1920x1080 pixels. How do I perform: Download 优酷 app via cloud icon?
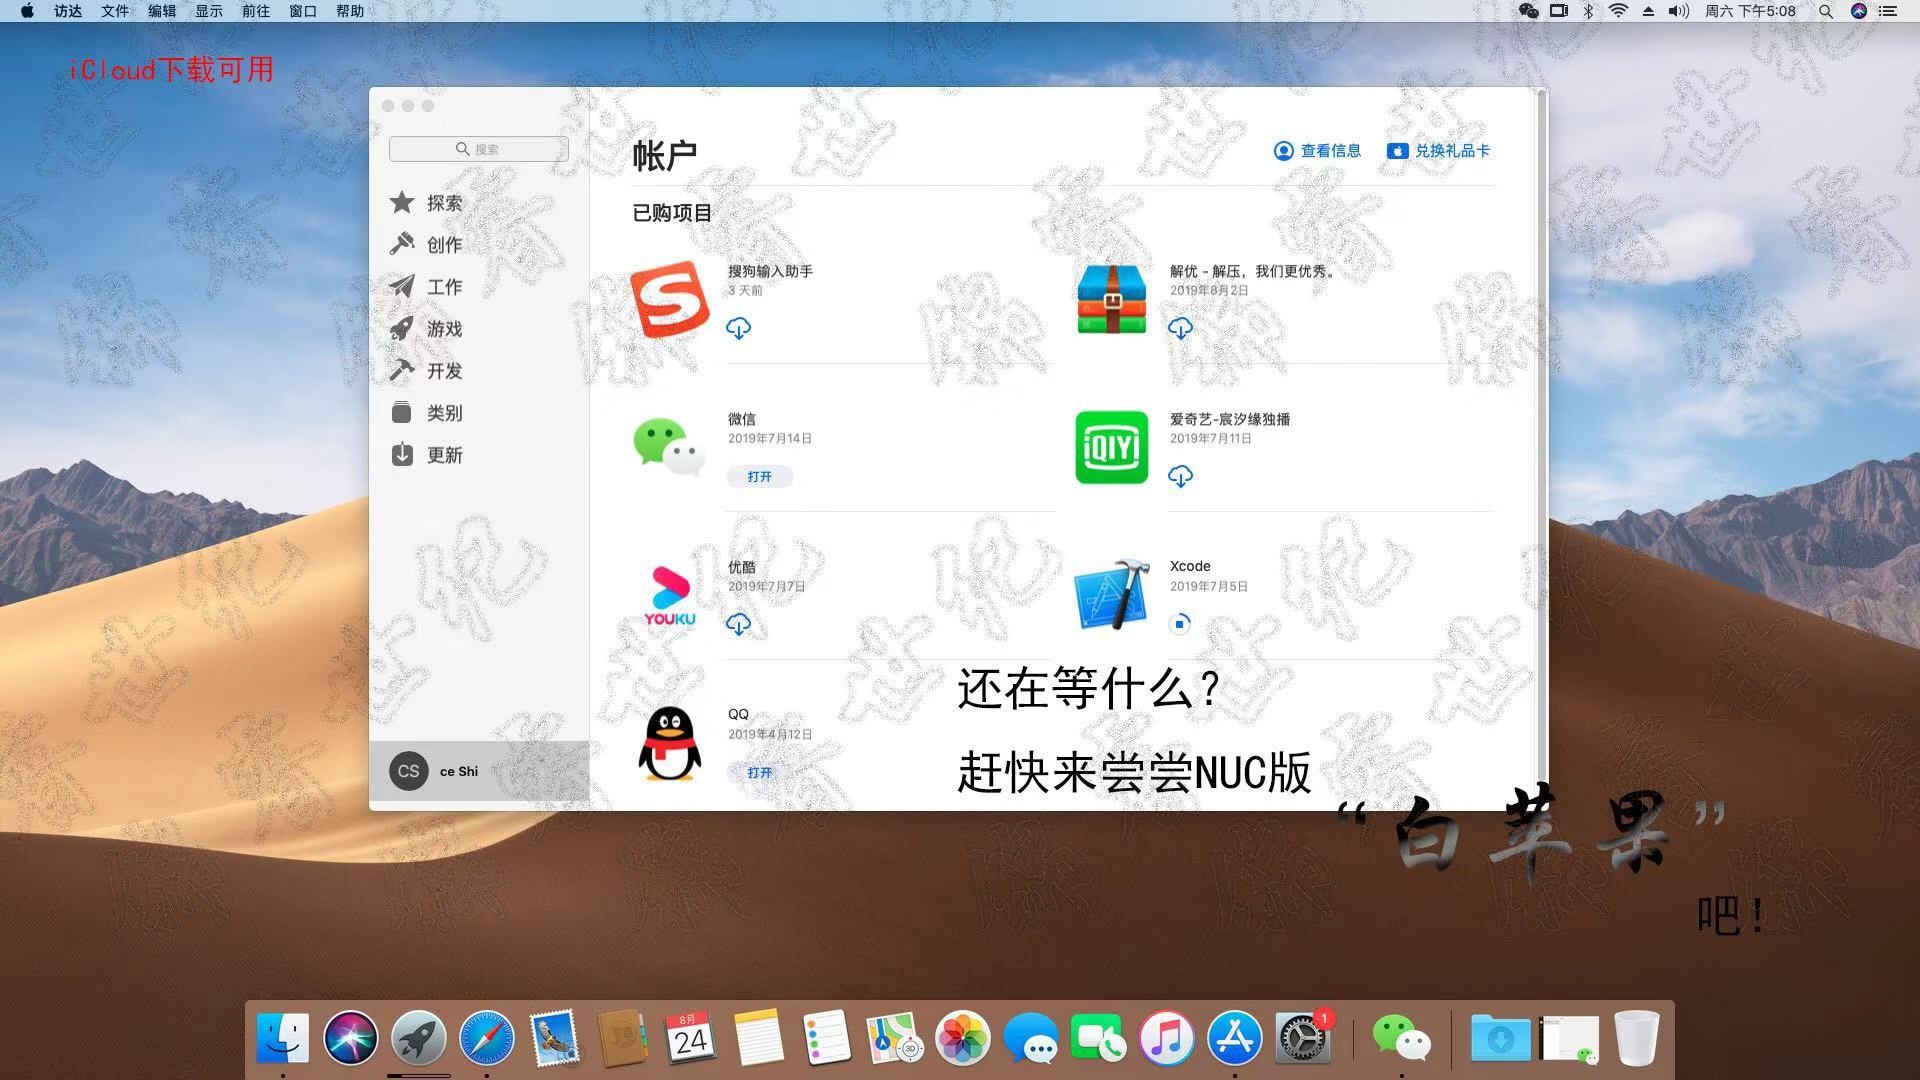(738, 624)
